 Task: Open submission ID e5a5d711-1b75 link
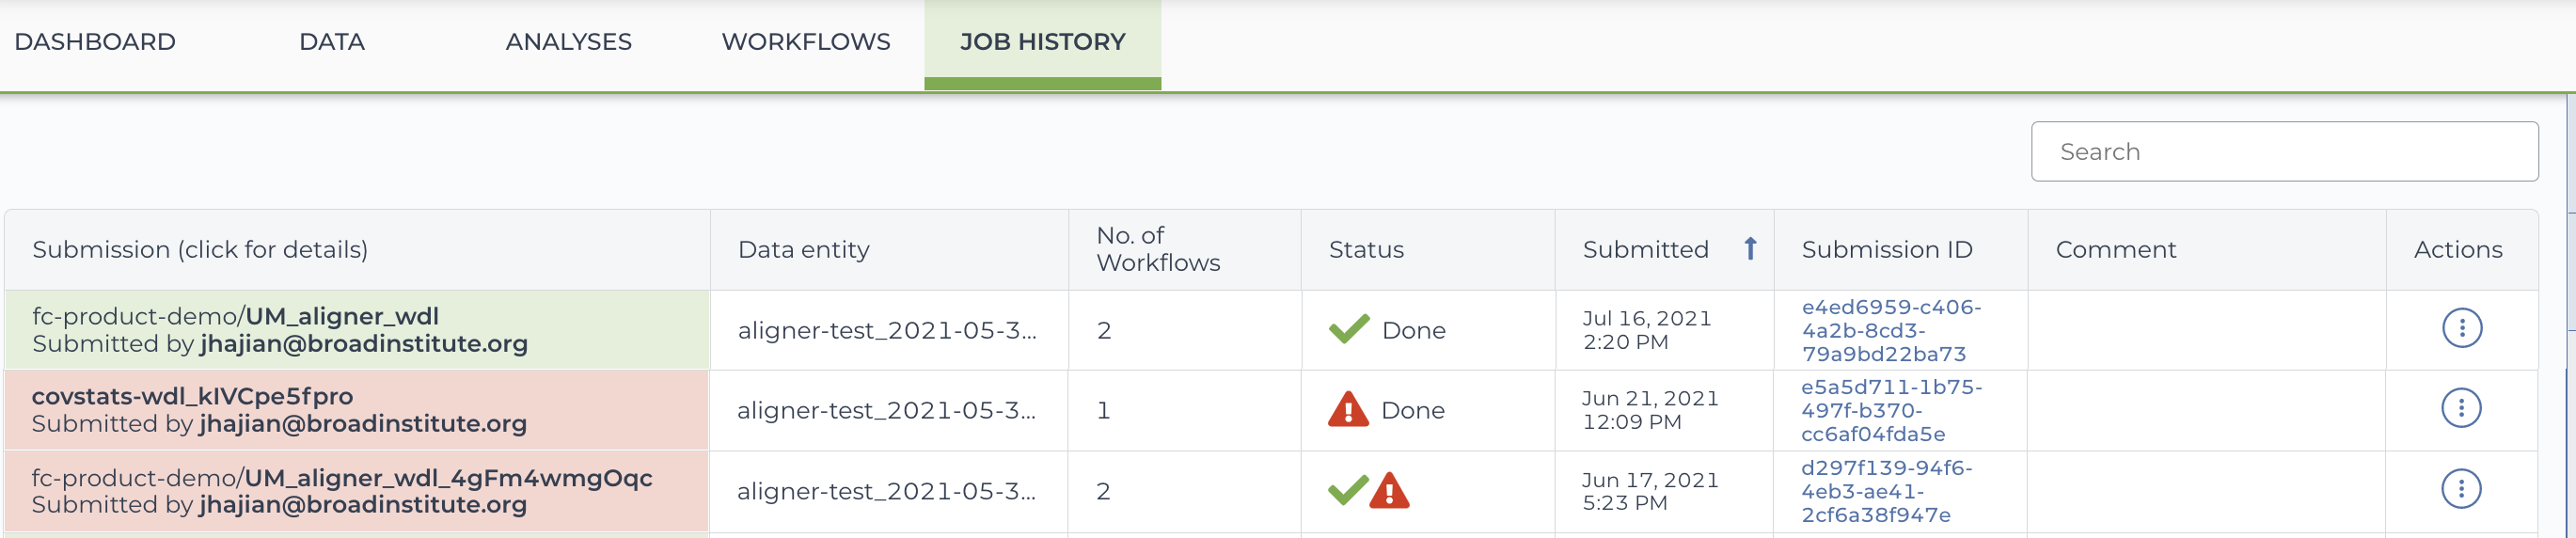1891,410
